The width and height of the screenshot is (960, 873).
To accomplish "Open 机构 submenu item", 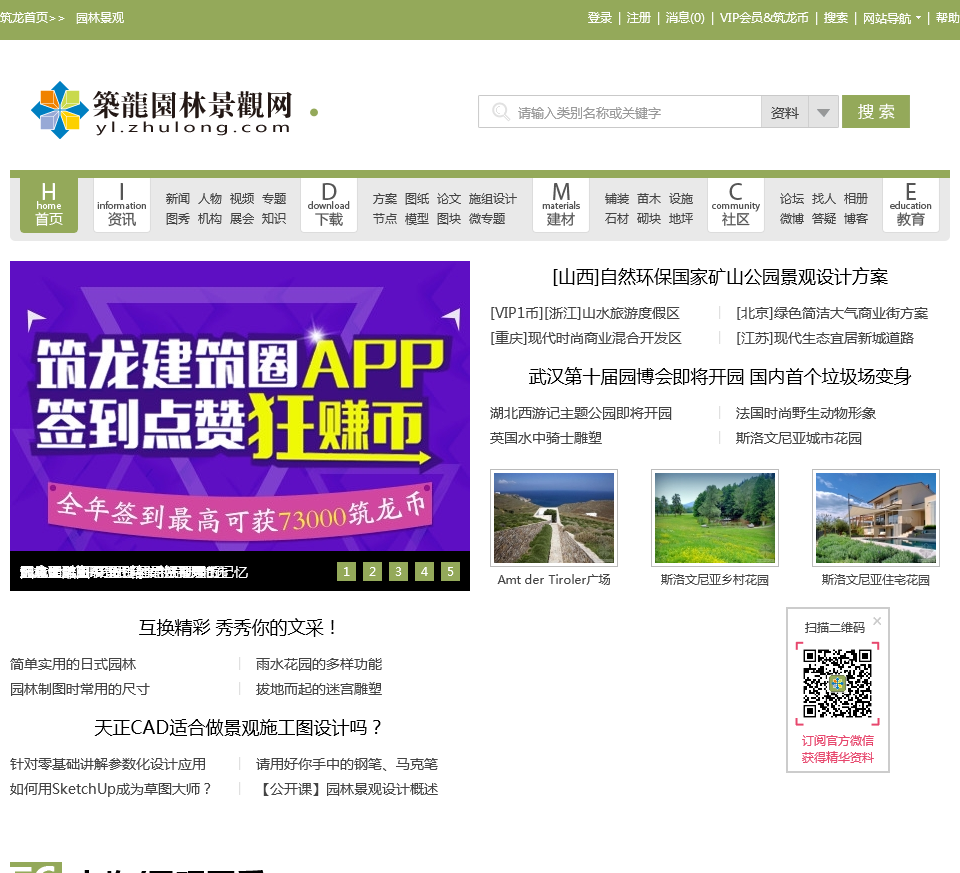I will coord(209,219).
